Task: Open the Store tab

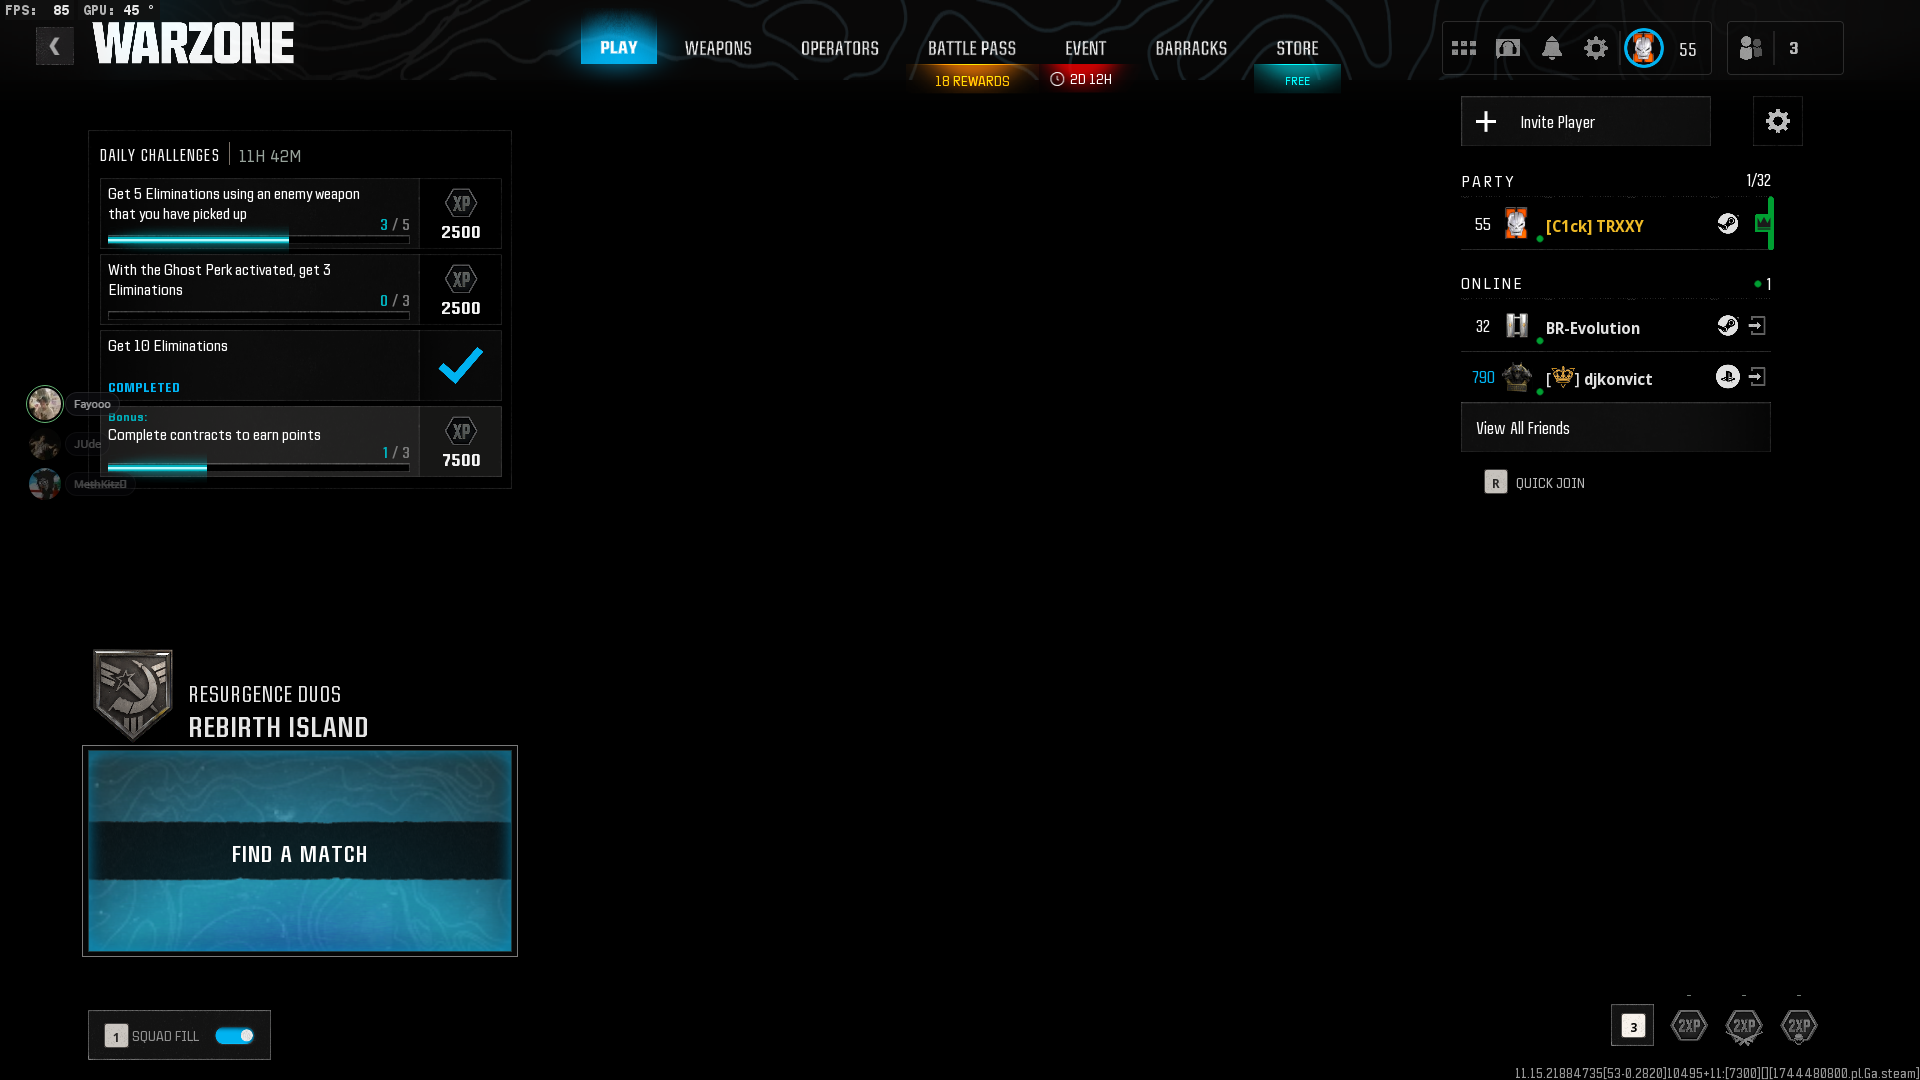Action: click(1298, 48)
